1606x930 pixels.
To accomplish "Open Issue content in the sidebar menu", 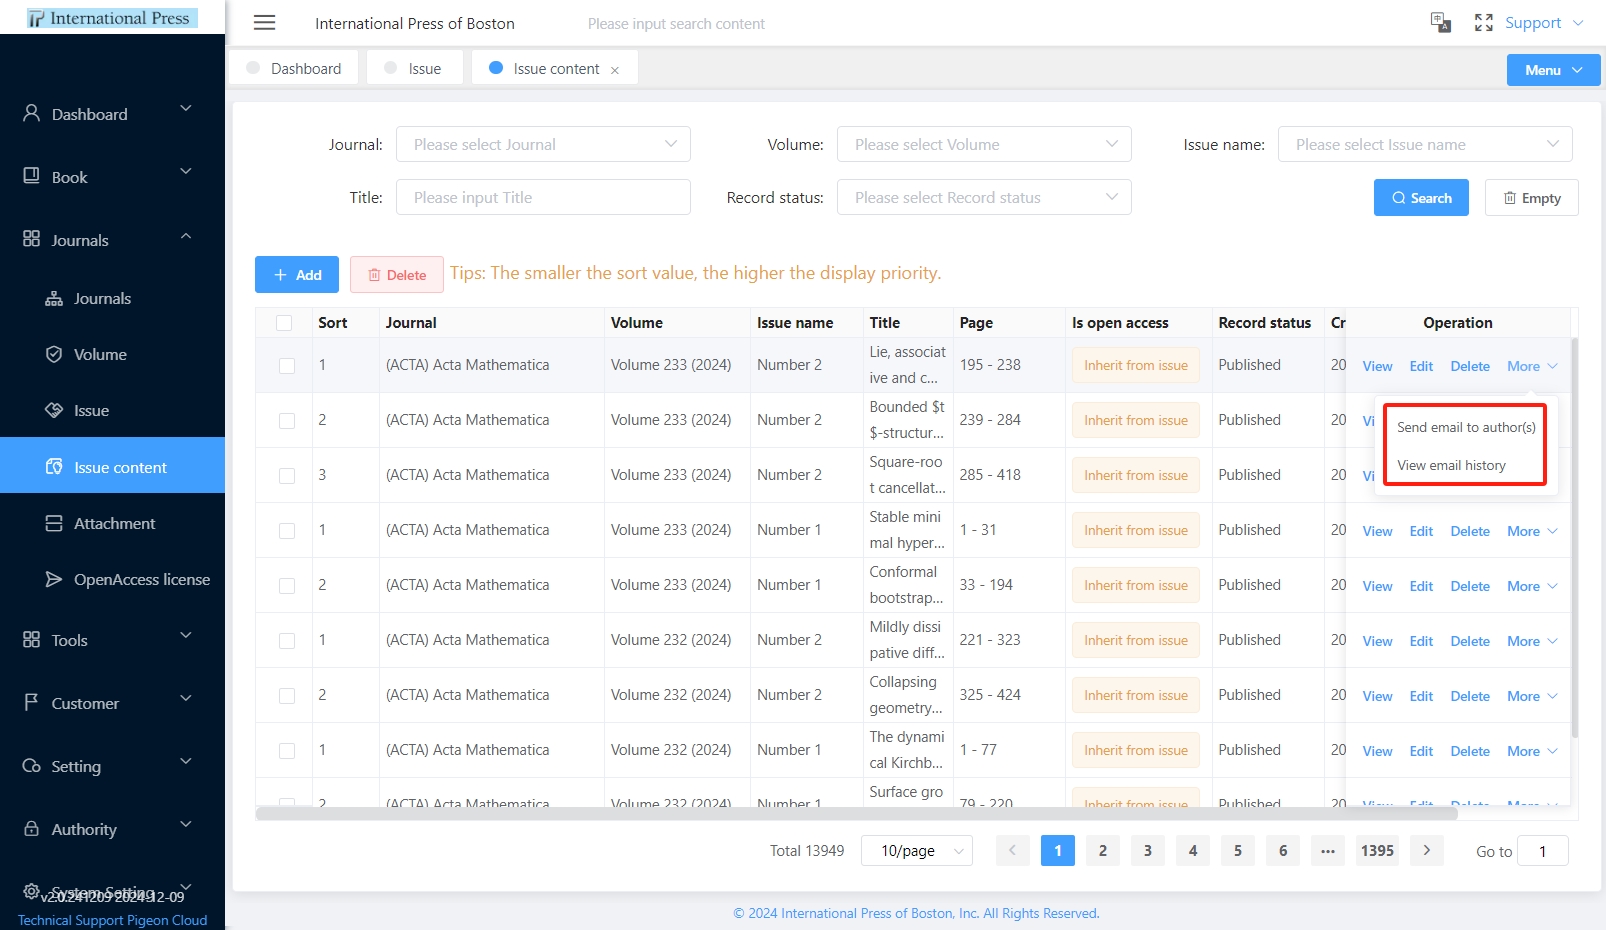I will [x=112, y=465].
